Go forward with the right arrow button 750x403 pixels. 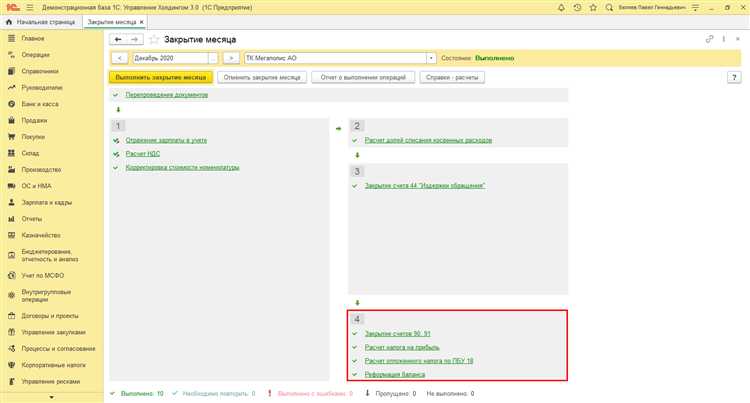pos(134,40)
